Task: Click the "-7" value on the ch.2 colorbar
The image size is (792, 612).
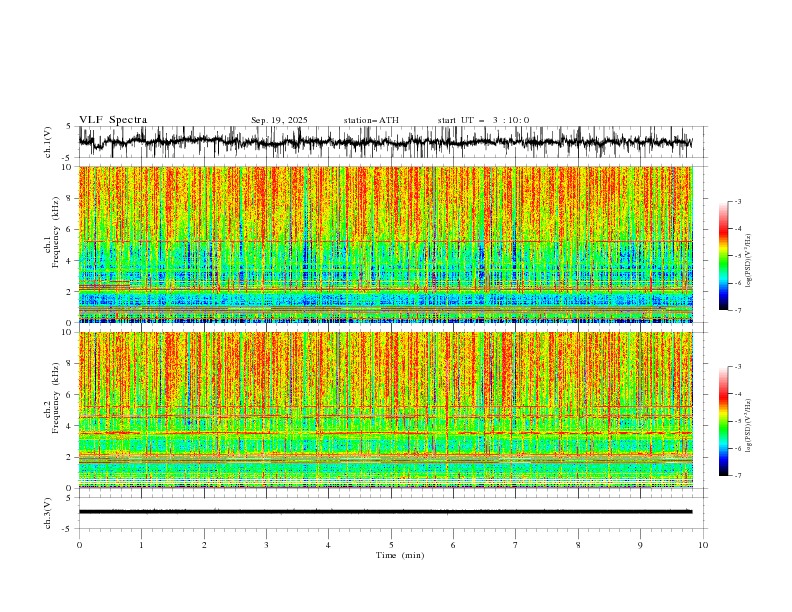Action: point(738,475)
